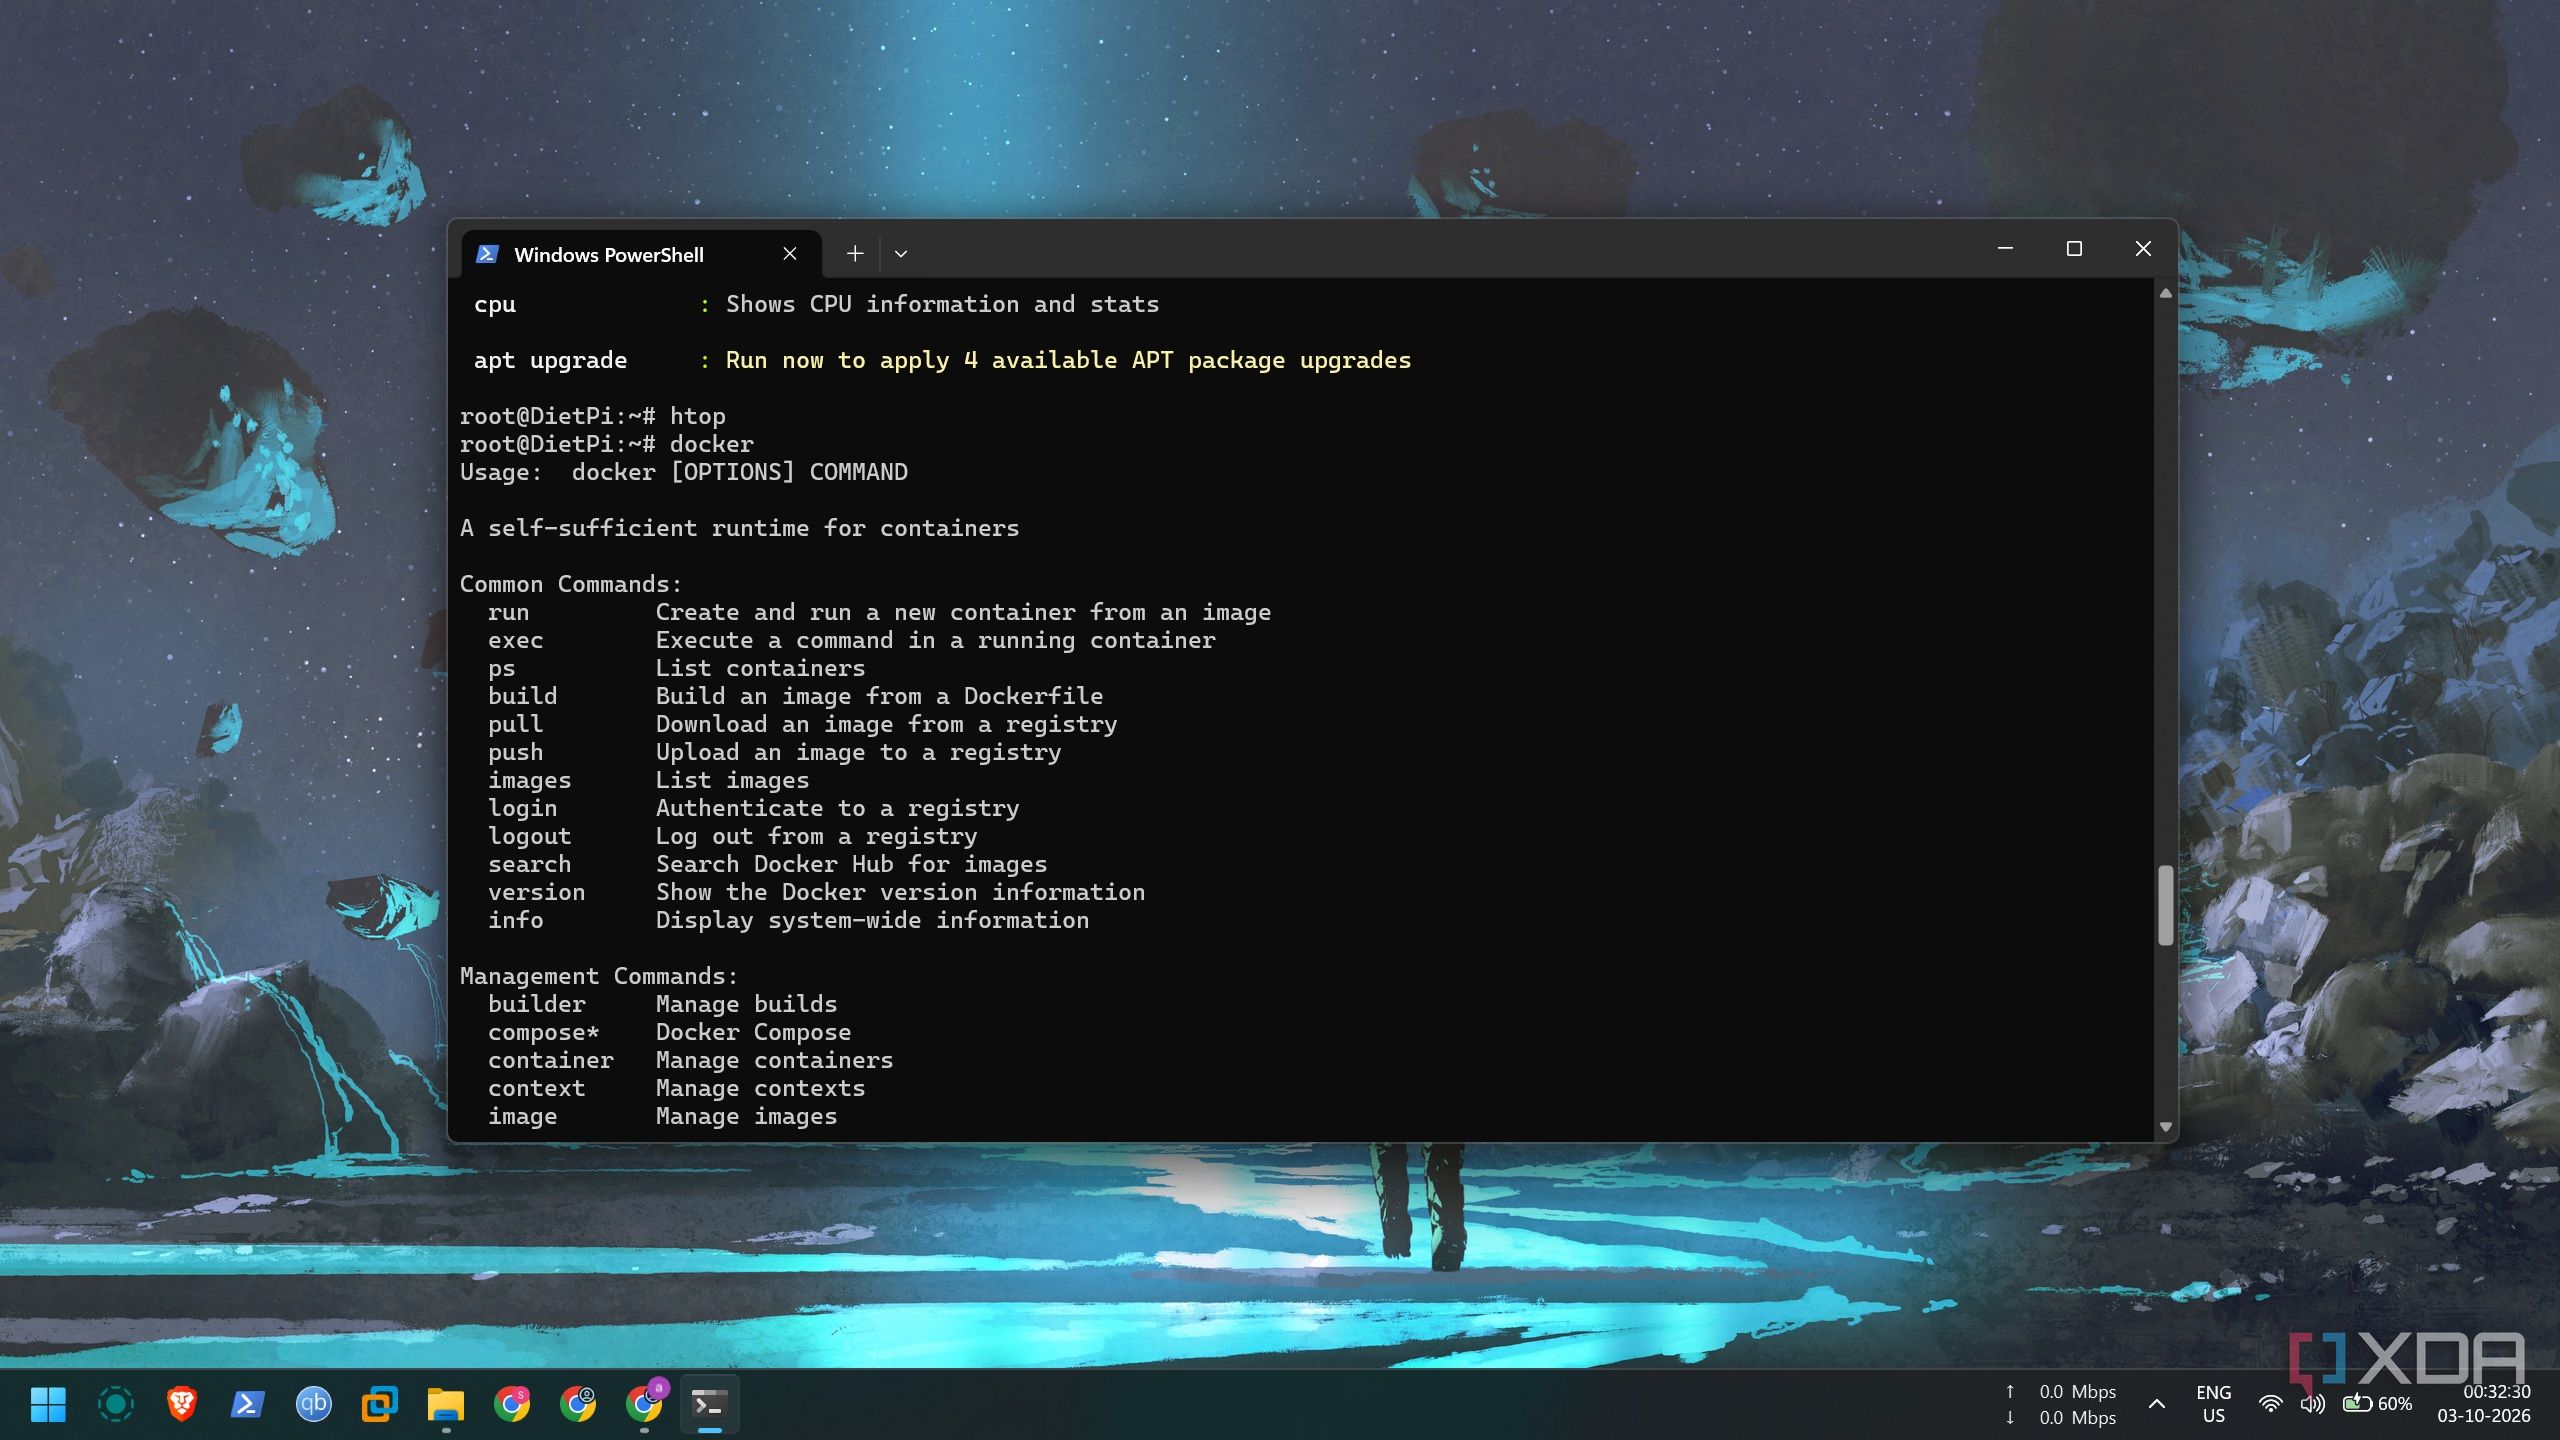Click the 'pull' command row
This screenshot has height=1440, width=2560.
(x=802, y=724)
